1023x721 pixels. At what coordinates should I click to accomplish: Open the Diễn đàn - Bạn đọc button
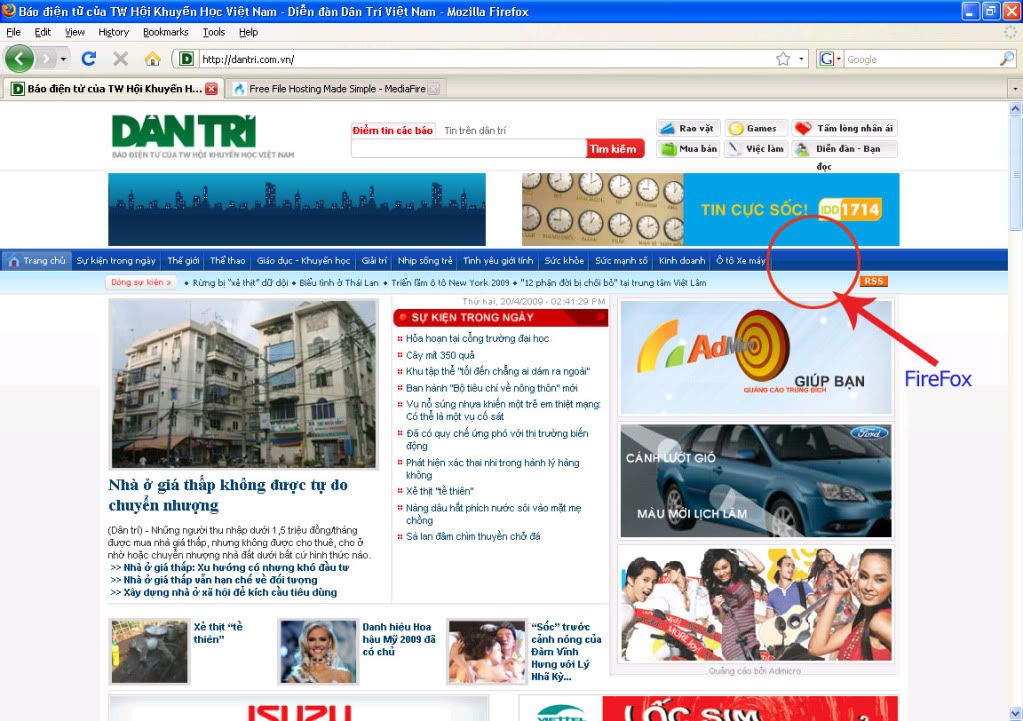845,149
